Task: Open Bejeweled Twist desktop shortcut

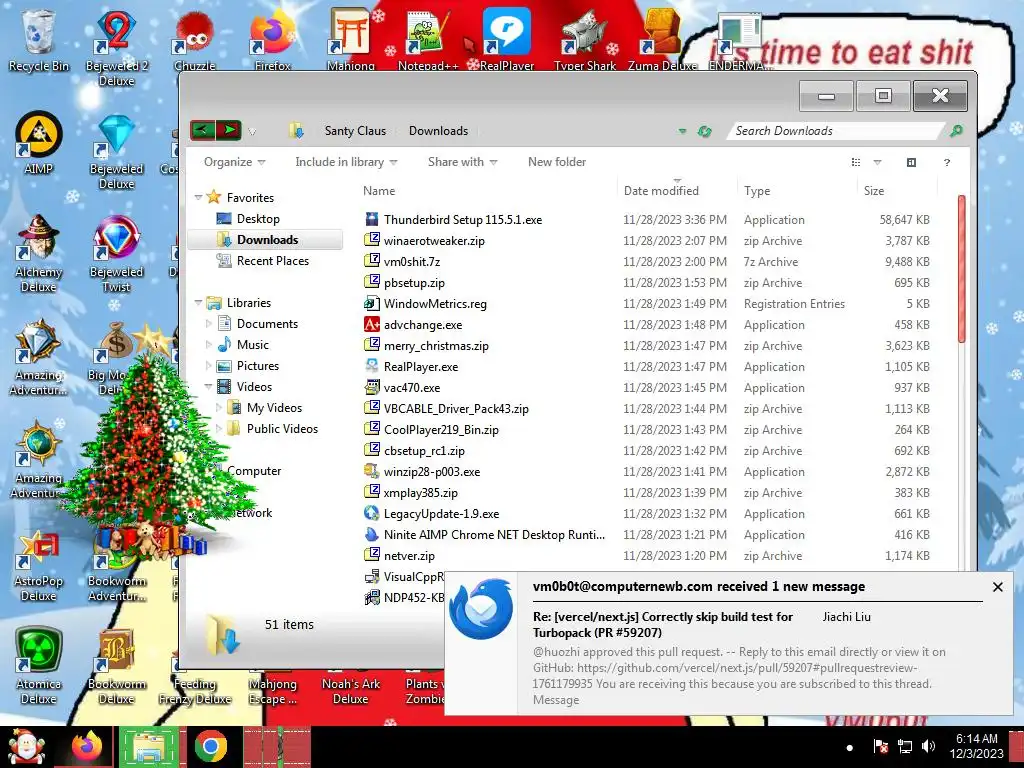Action: pyautogui.click(x=116, y=253)
